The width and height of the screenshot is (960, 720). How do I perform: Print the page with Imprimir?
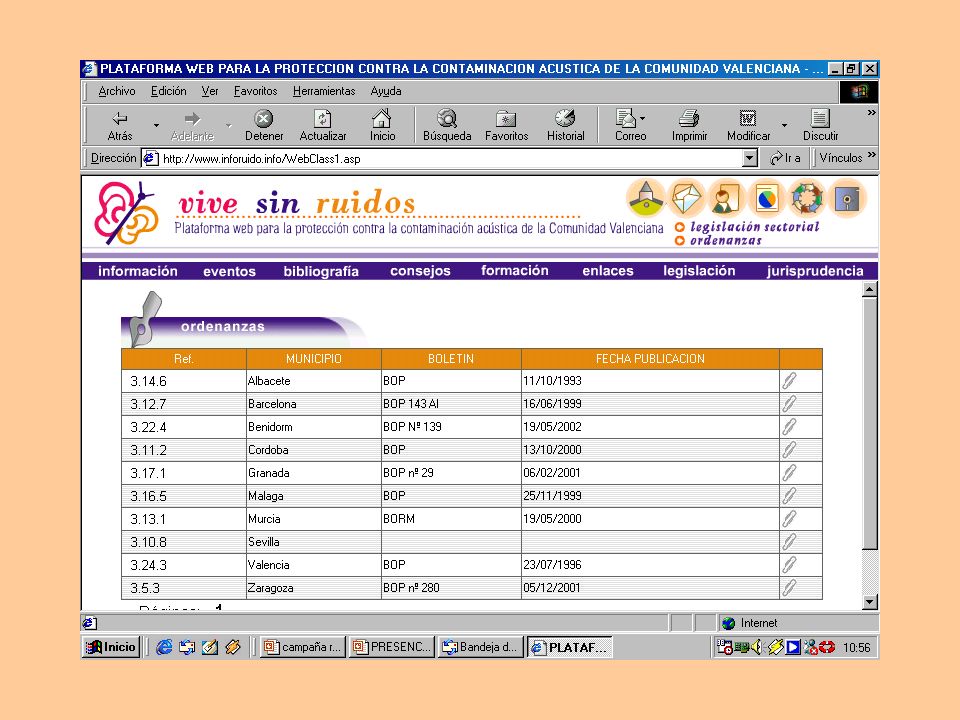689,126
